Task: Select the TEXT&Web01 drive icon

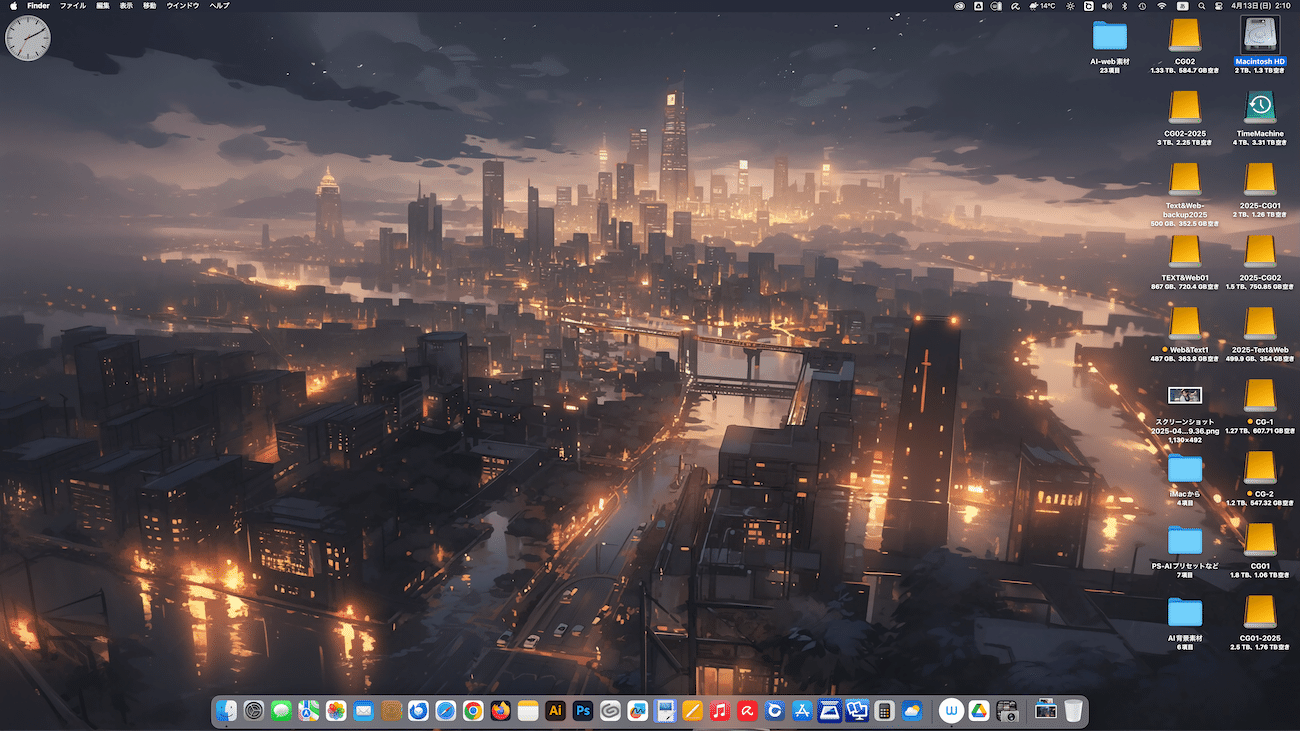Action: coord(1185,252)
